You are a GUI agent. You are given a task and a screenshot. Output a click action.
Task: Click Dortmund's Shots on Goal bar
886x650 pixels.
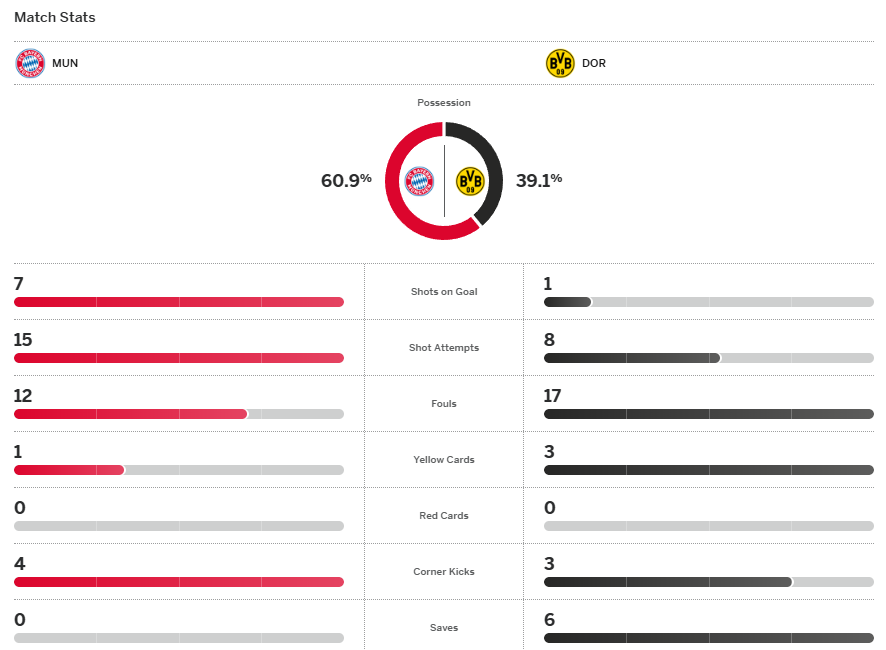click(x=568, y=302)
